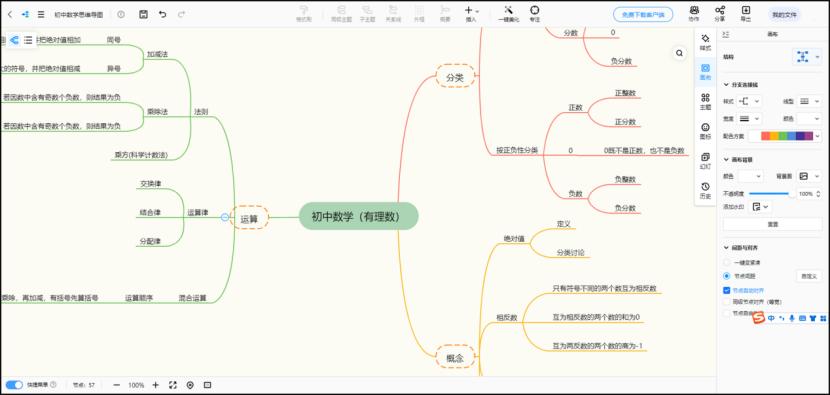
Task: Collapse the 间距与对齐 section
Action: tap(726, 247)
